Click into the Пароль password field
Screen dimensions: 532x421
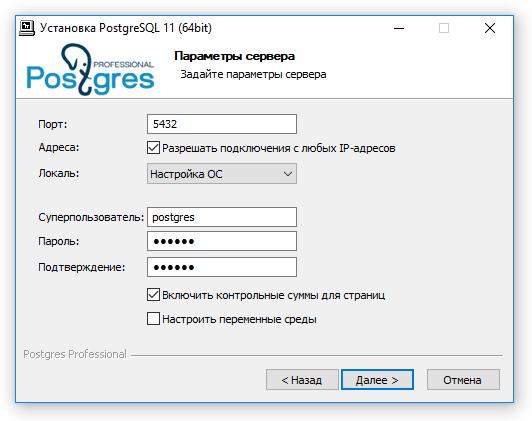[x=222, y=241]
